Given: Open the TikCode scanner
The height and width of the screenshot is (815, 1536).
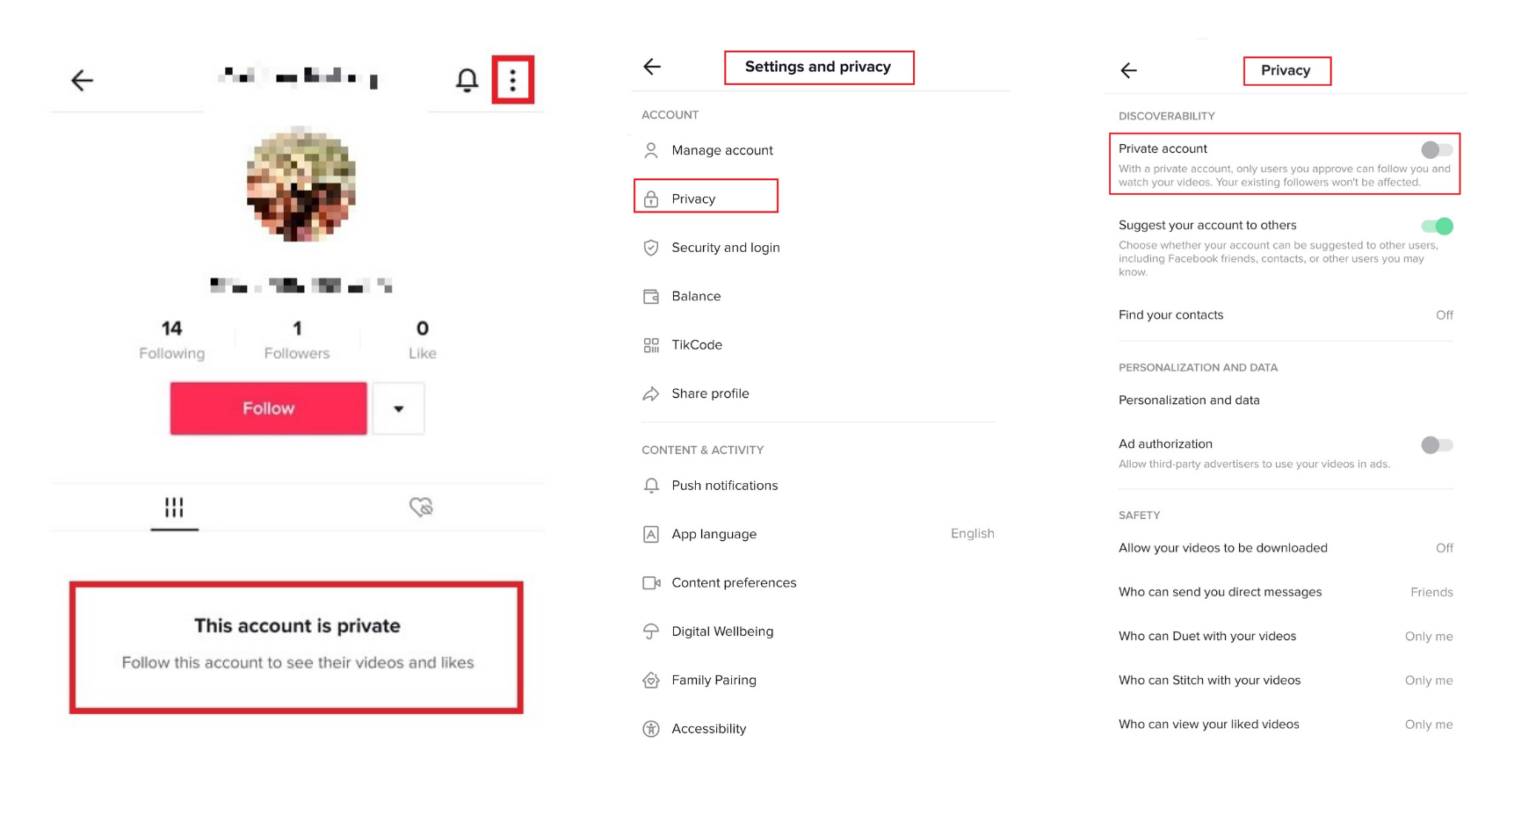Looking at the screenshot, I should coord(697,344).
